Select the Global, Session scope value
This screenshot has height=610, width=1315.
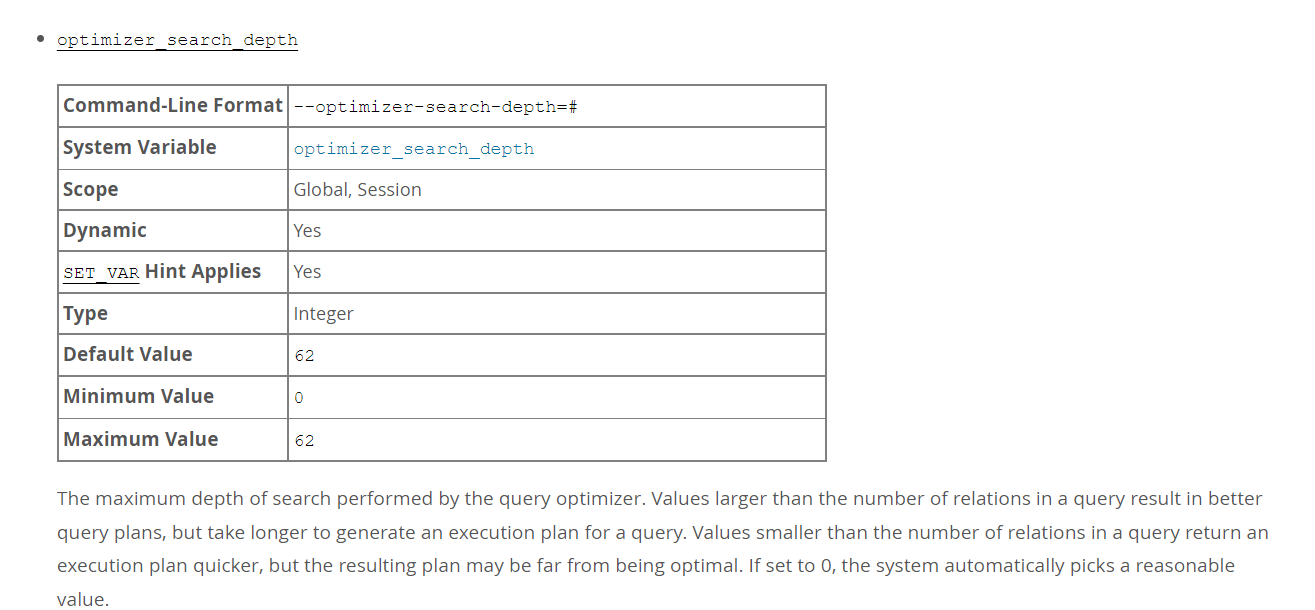[x=358, y=189]
